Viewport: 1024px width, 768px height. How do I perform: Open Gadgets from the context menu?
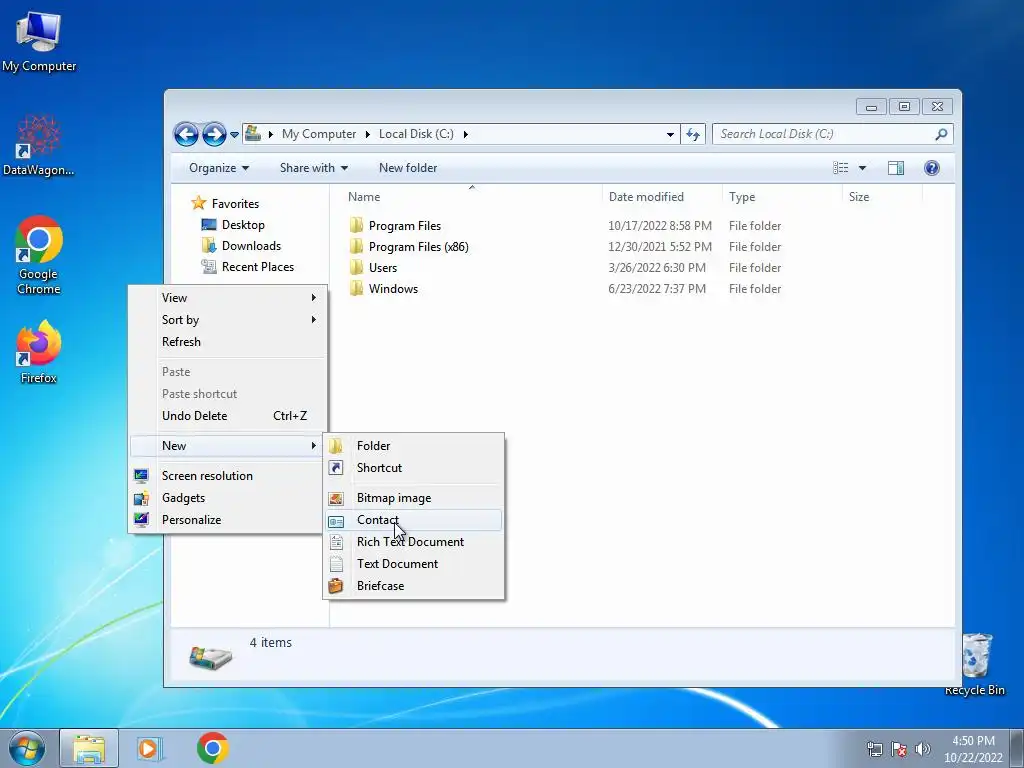point(227,498)
